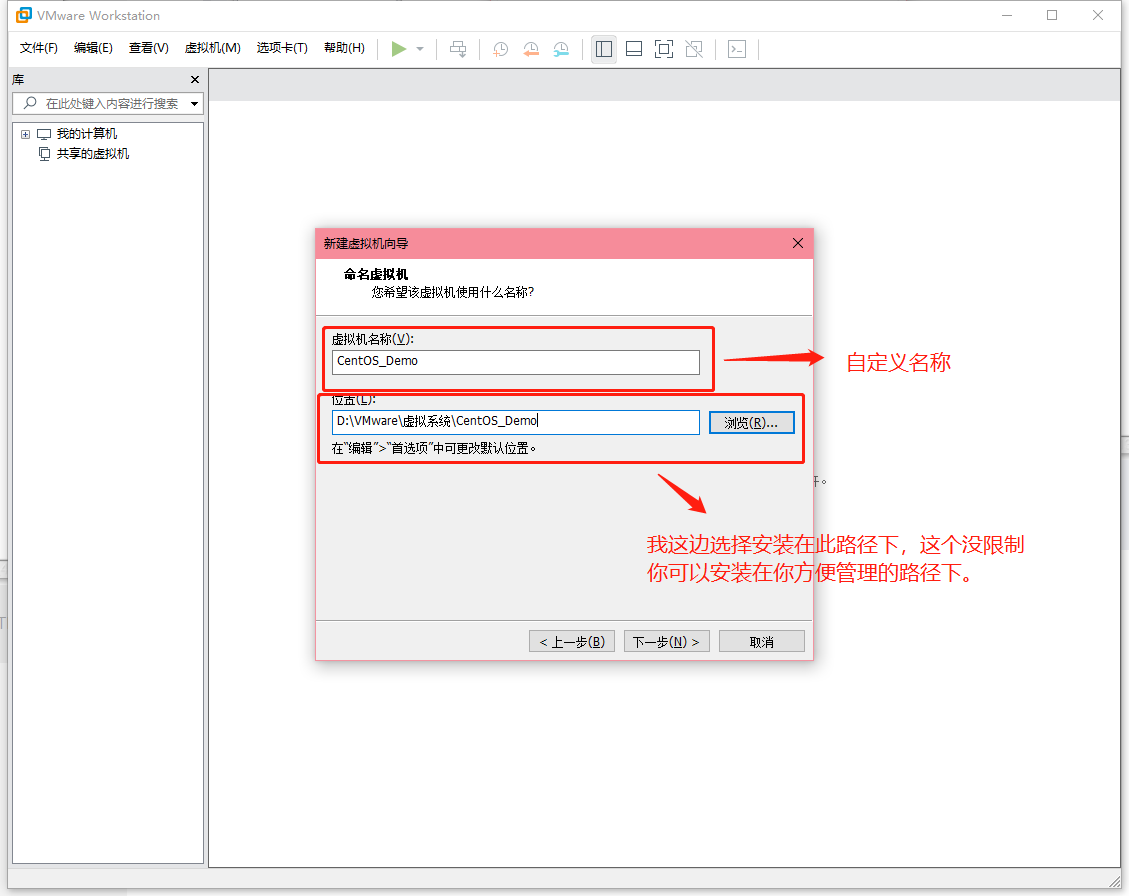The image size is (1129, 896).
Task: Click the 虚拟机名称 input with CentOS_Demo
Action: pyautogui.click(x=516, y=362)
